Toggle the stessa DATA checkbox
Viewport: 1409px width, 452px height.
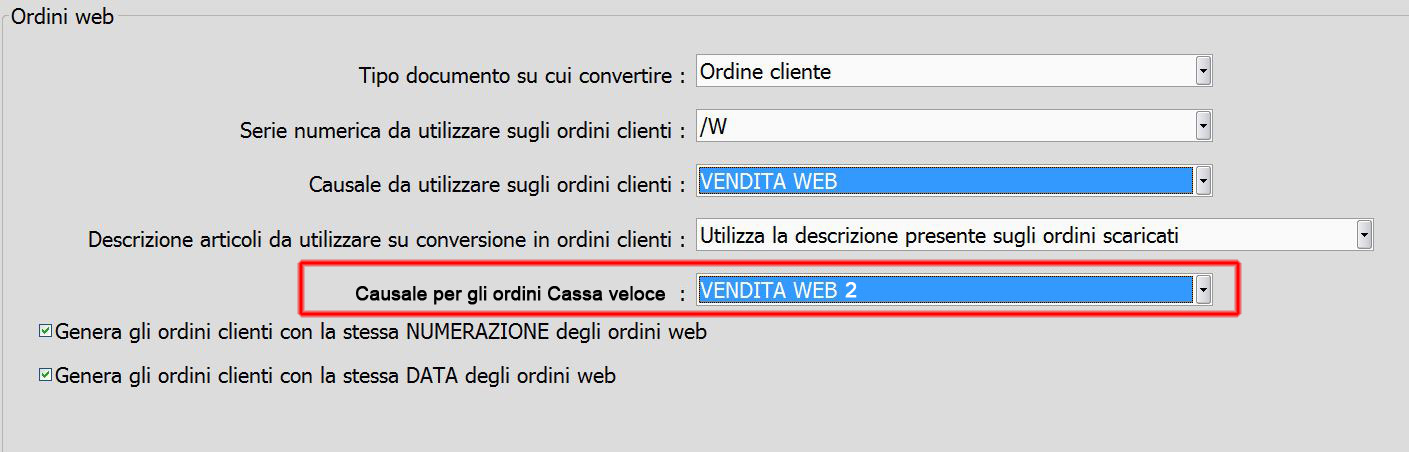point(44,376)
